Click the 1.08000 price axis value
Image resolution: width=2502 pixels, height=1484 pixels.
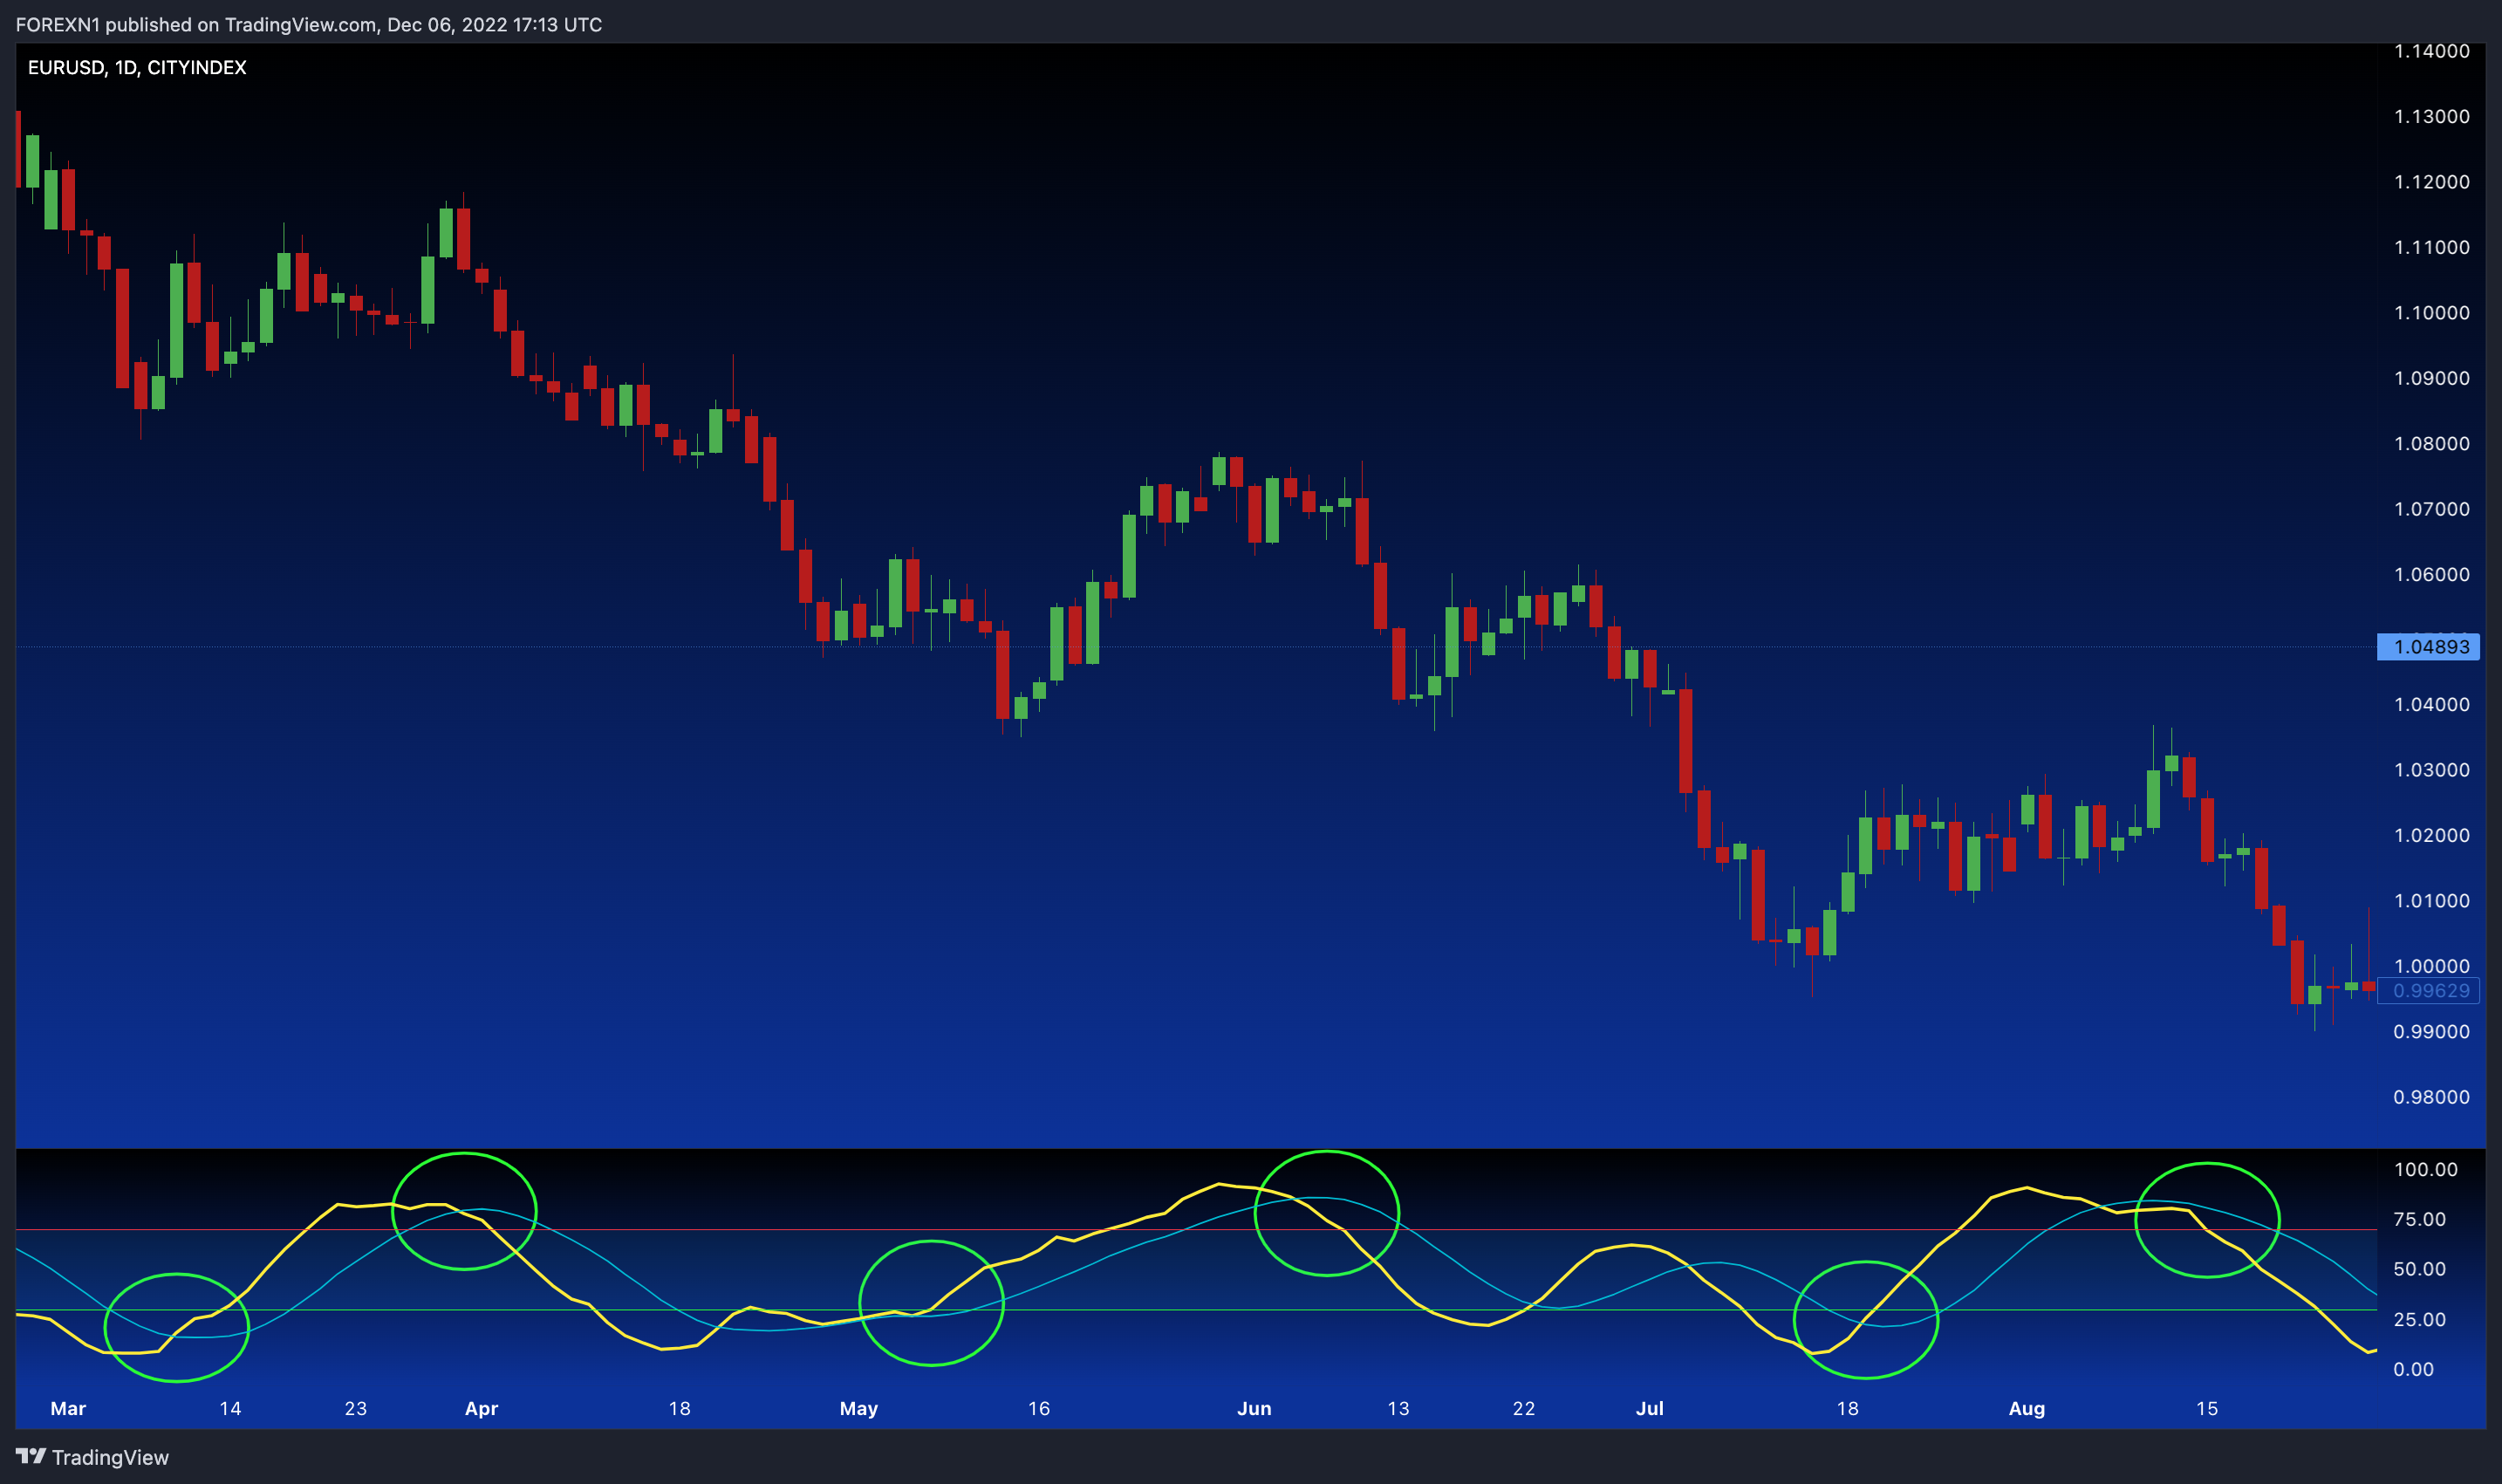[2431, 443]
